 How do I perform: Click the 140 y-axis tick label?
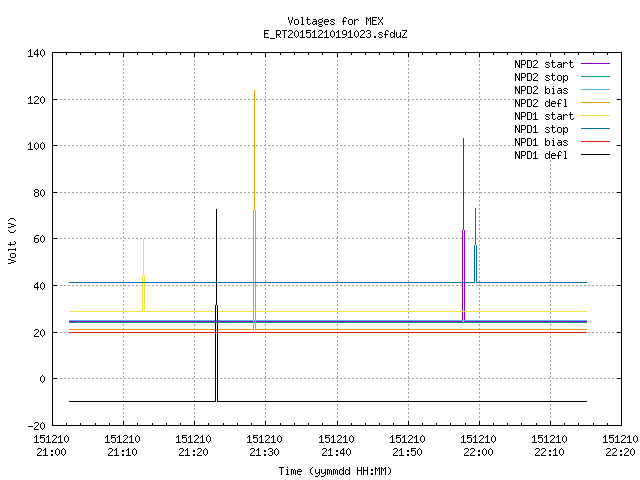36,53
